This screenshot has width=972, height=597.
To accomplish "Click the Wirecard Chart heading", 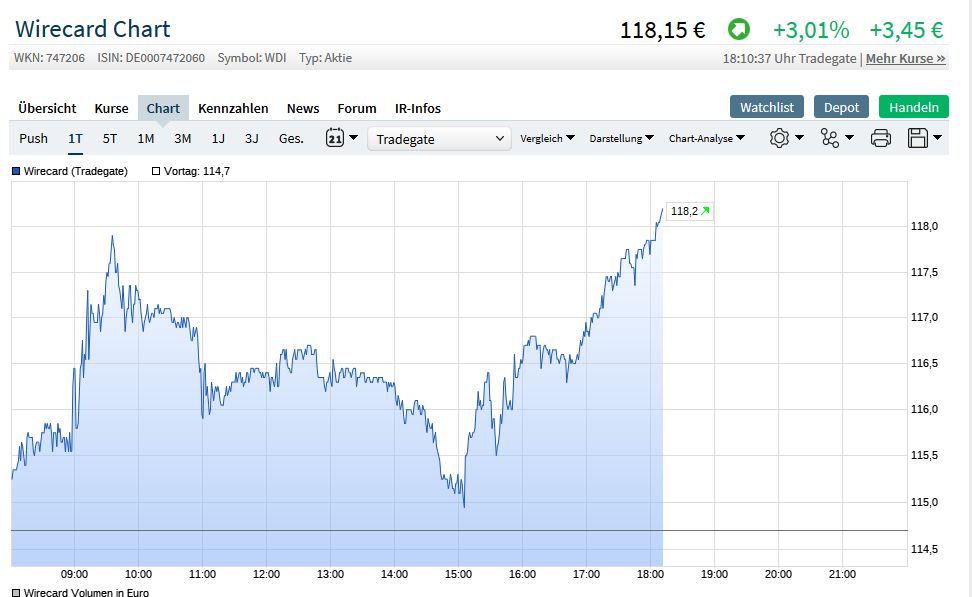I will (92, 29).
